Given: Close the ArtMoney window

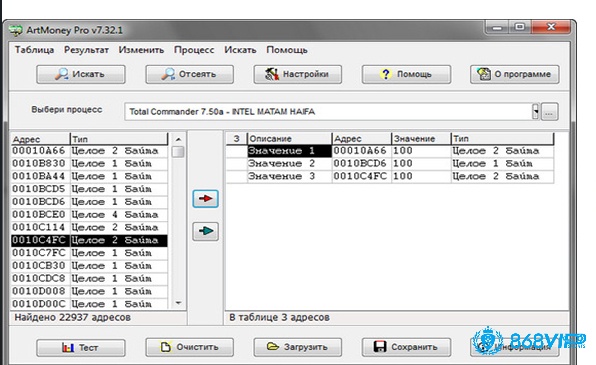Looking at the screenshot, I should coord(551,27).
